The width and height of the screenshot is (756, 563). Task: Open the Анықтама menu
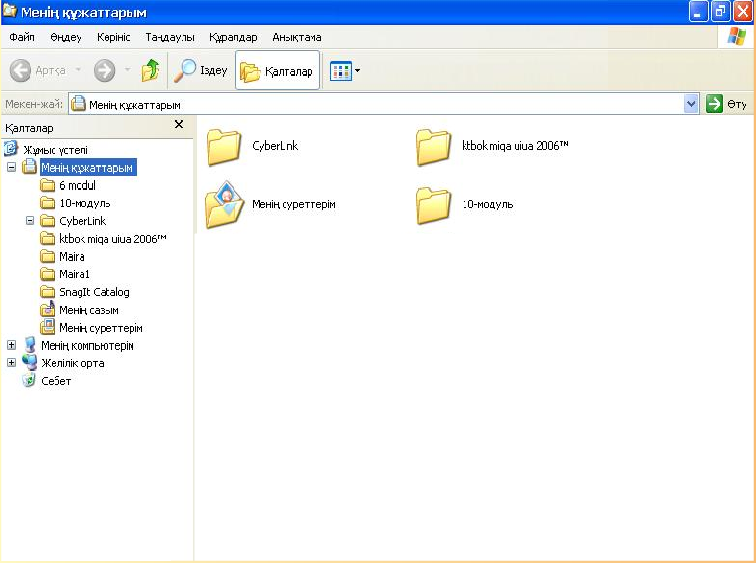pos(297,37)
